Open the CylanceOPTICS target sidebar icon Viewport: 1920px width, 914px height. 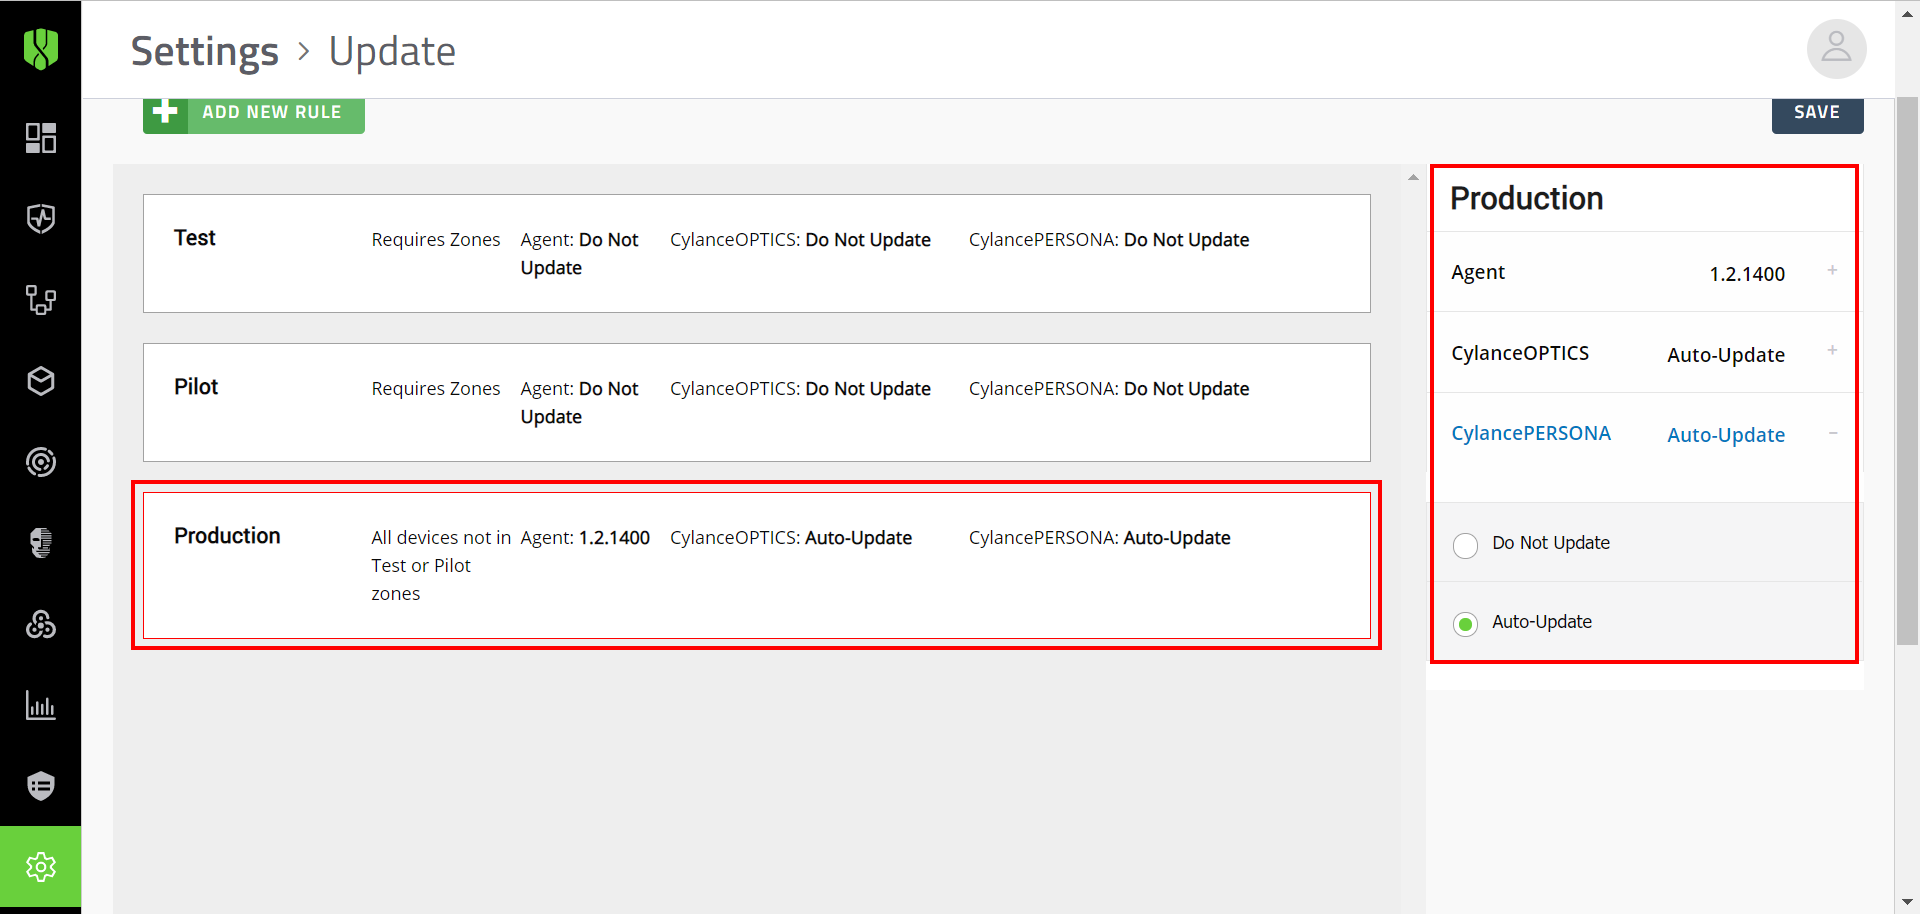point(41,462)
